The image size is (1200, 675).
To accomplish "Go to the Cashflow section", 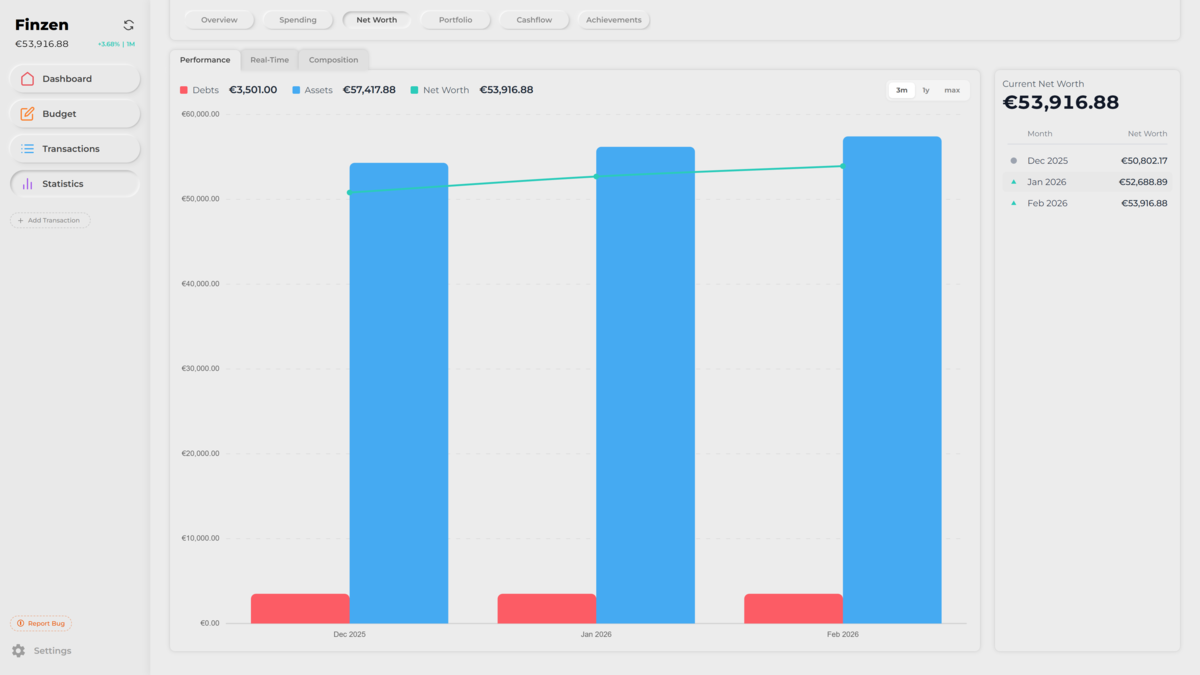I will coord(534,20).
